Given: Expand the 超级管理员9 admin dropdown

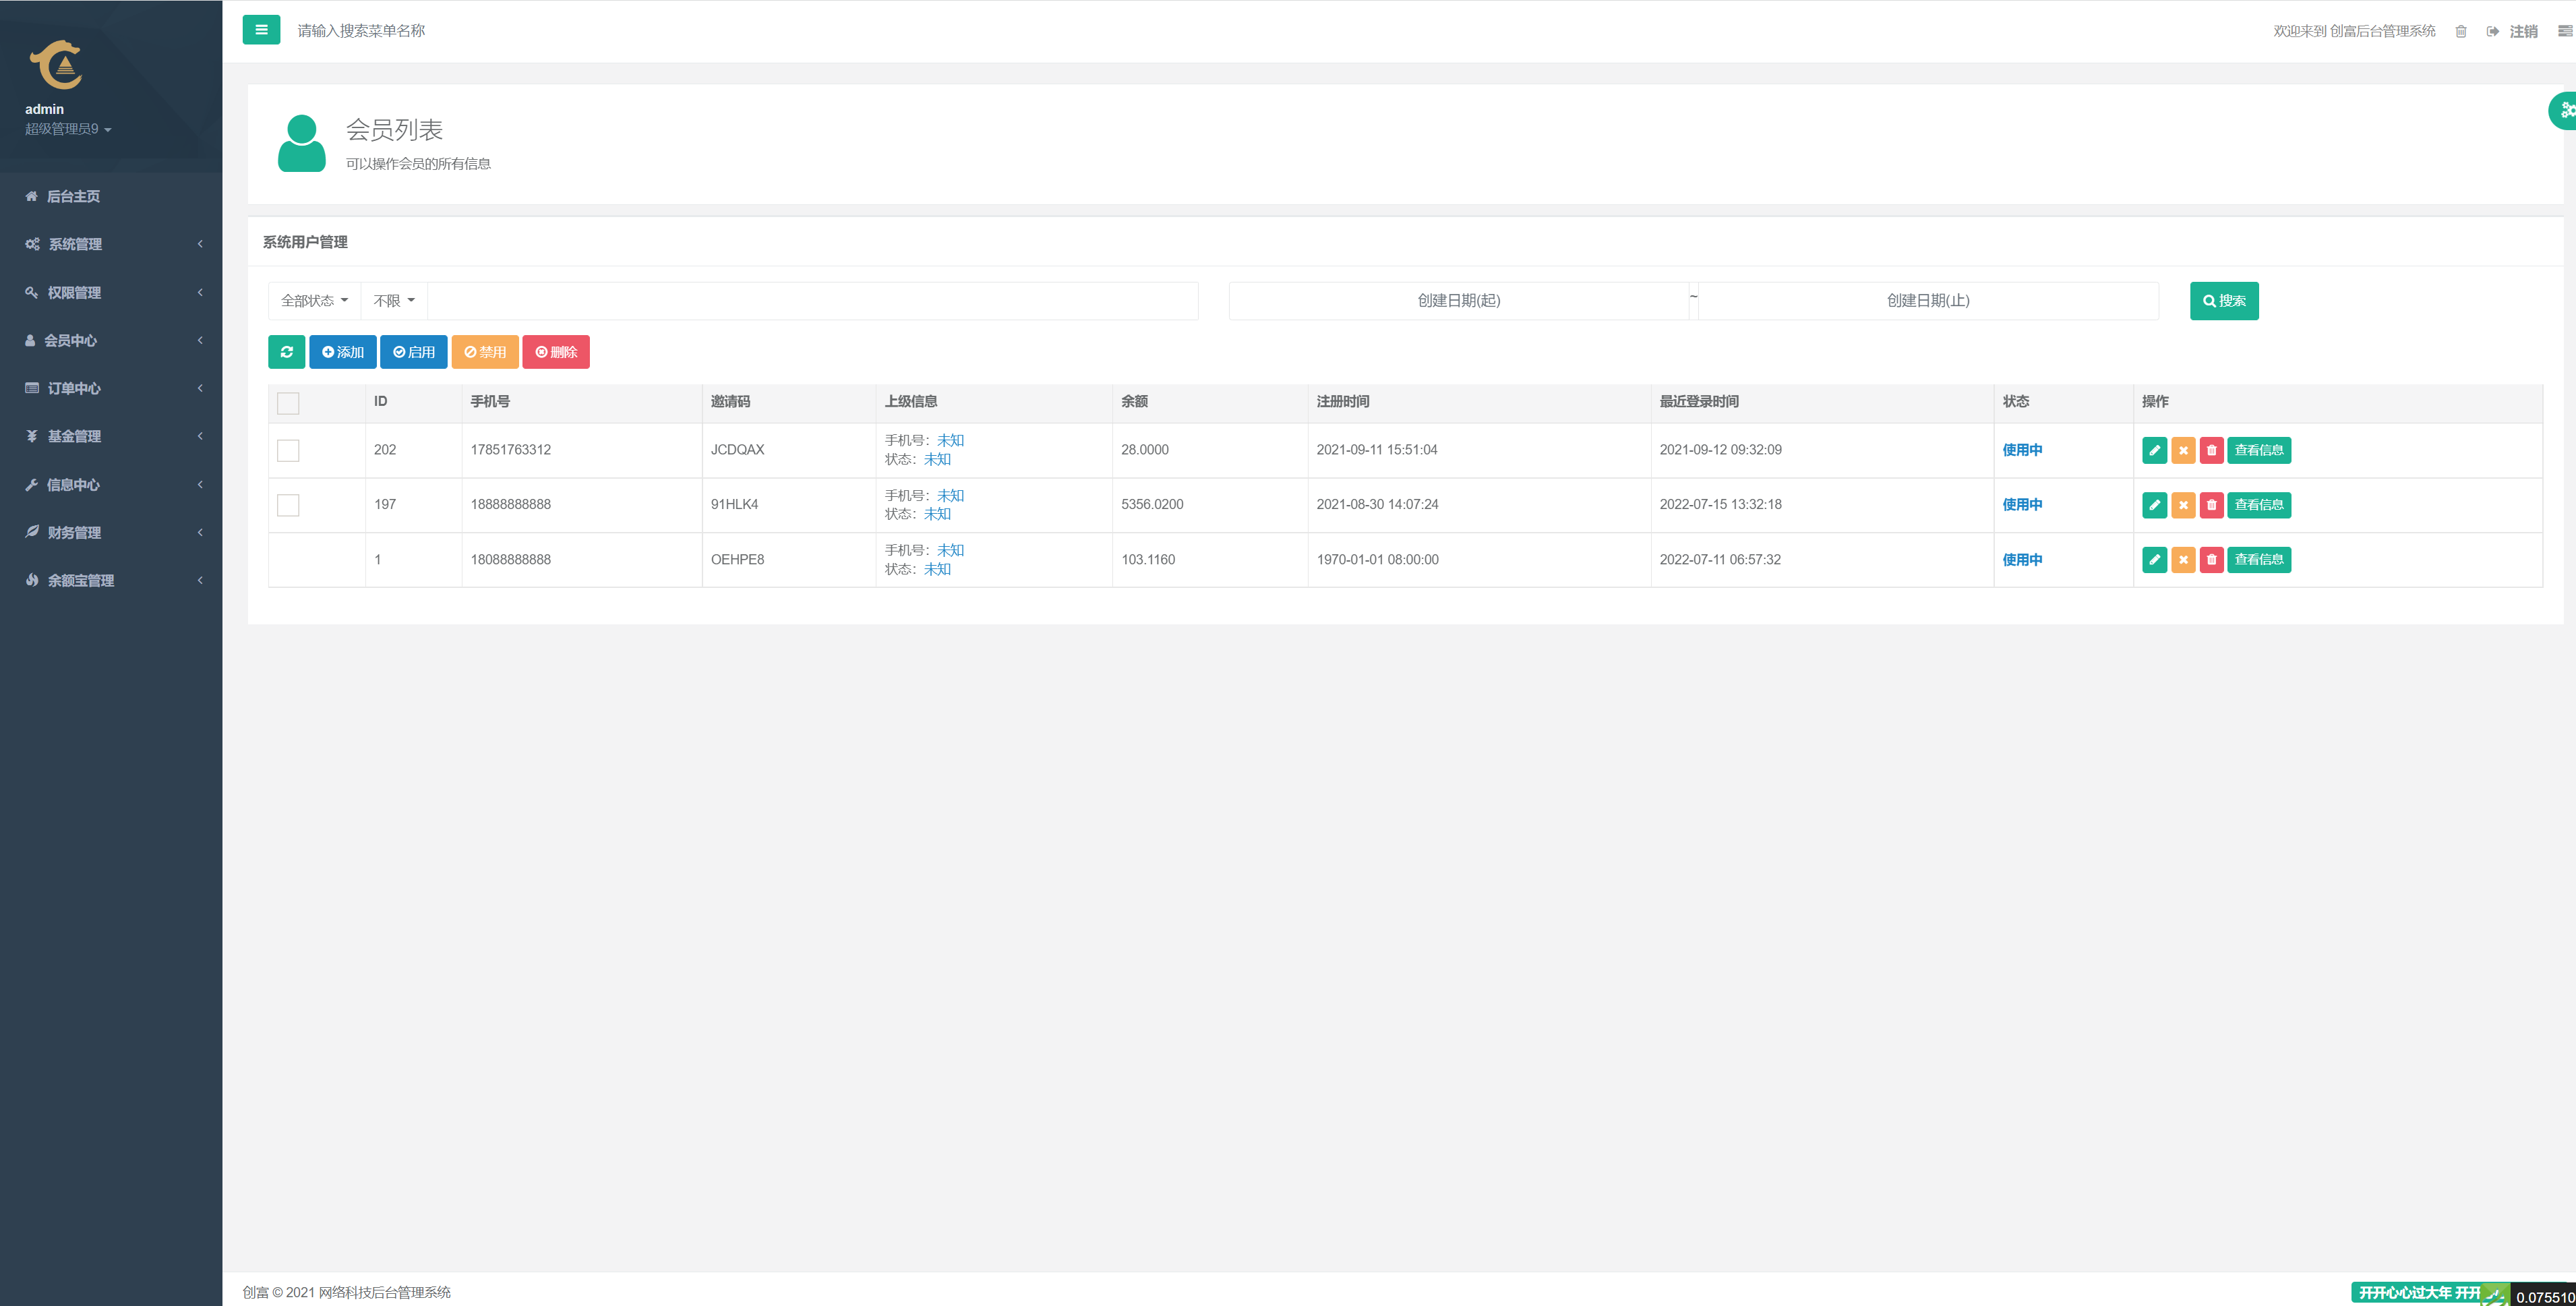Looking at the screenshot, I should [68, 129].
